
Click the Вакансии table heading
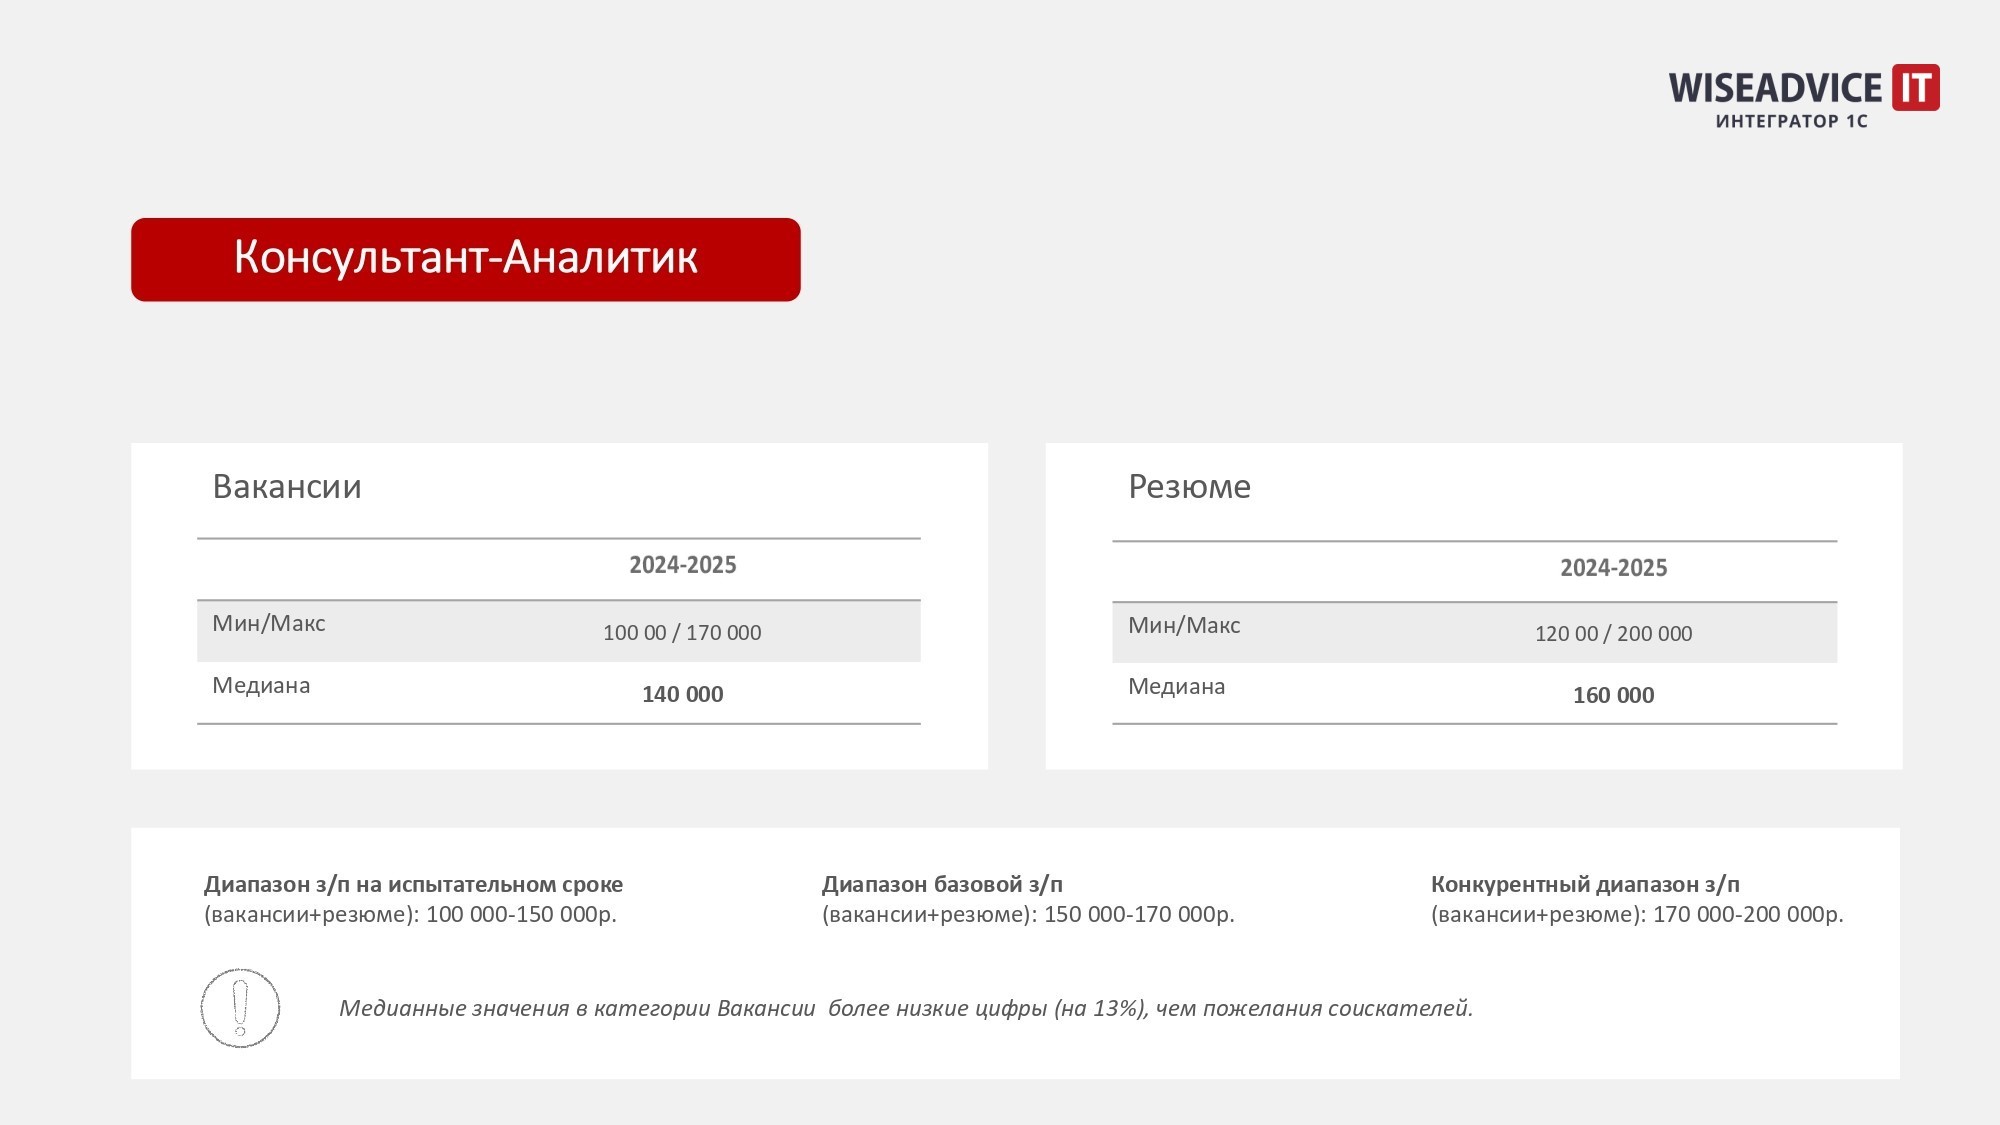coord(287,486)
